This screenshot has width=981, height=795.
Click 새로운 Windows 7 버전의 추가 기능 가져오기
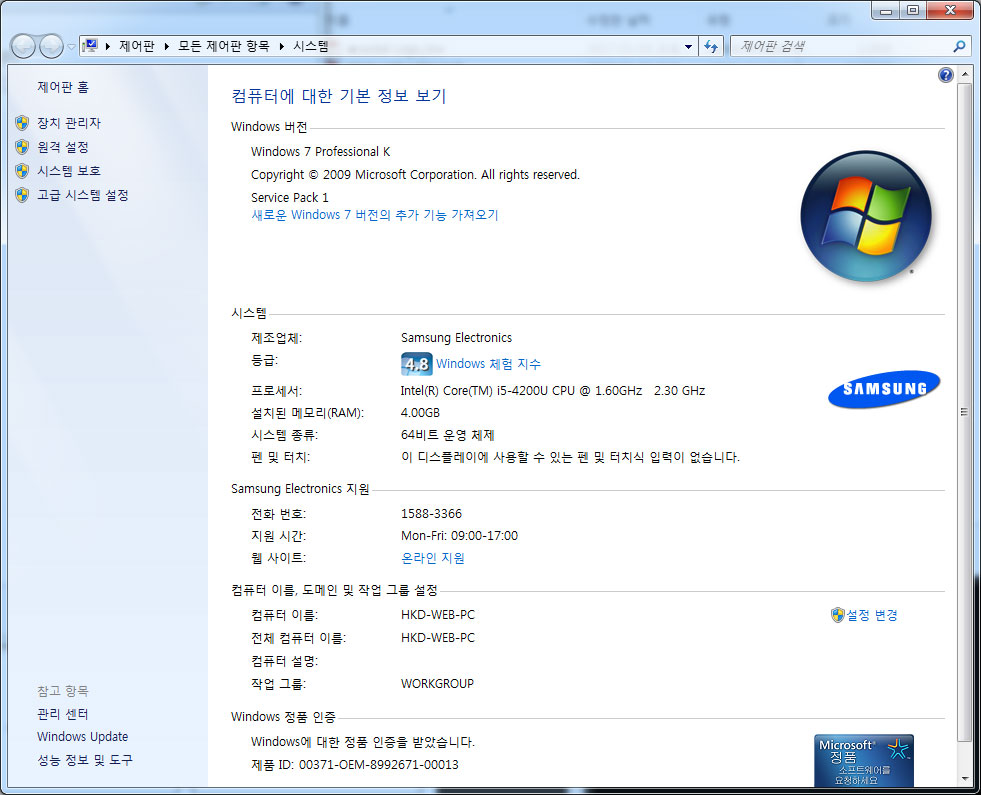375,215
